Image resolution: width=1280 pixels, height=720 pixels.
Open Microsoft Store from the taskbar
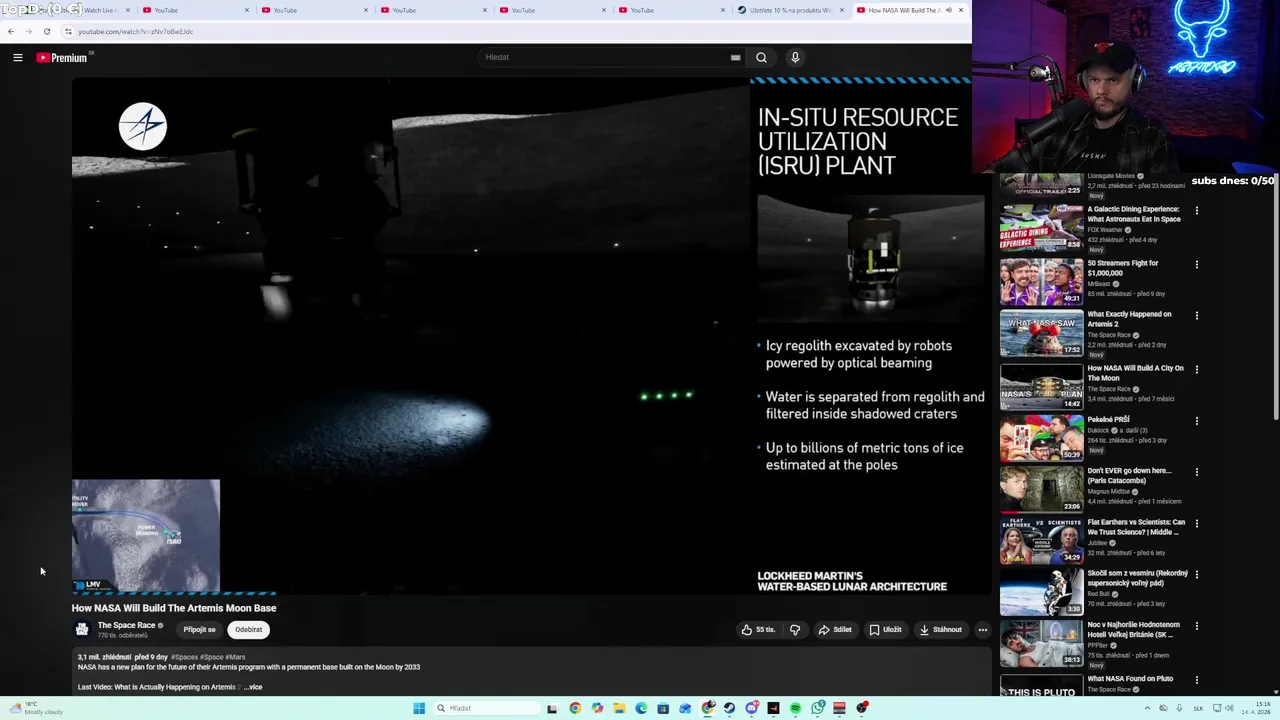[x=663, y=708]
